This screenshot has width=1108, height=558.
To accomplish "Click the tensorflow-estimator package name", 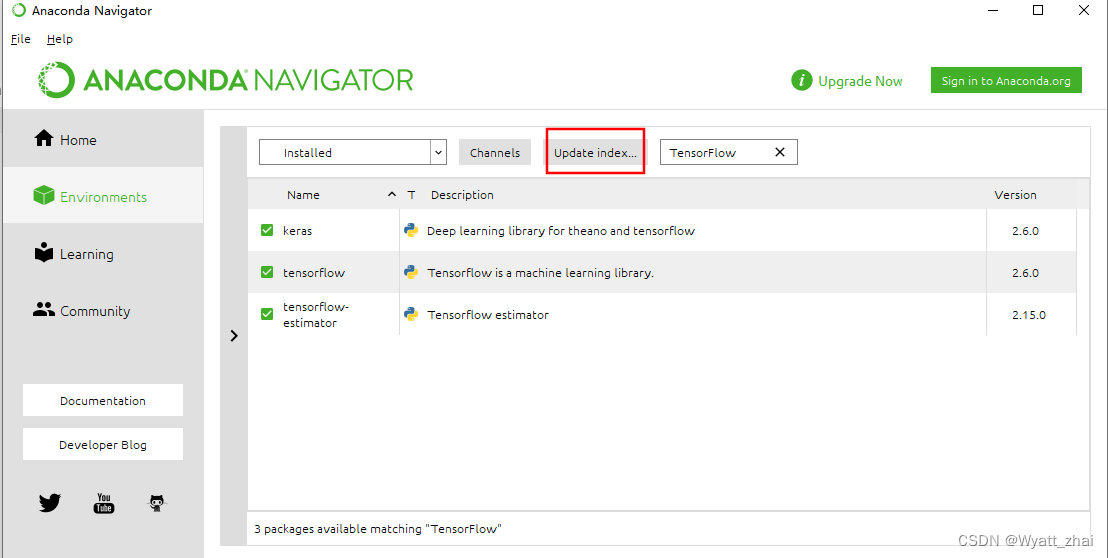I will pos(316,315).
